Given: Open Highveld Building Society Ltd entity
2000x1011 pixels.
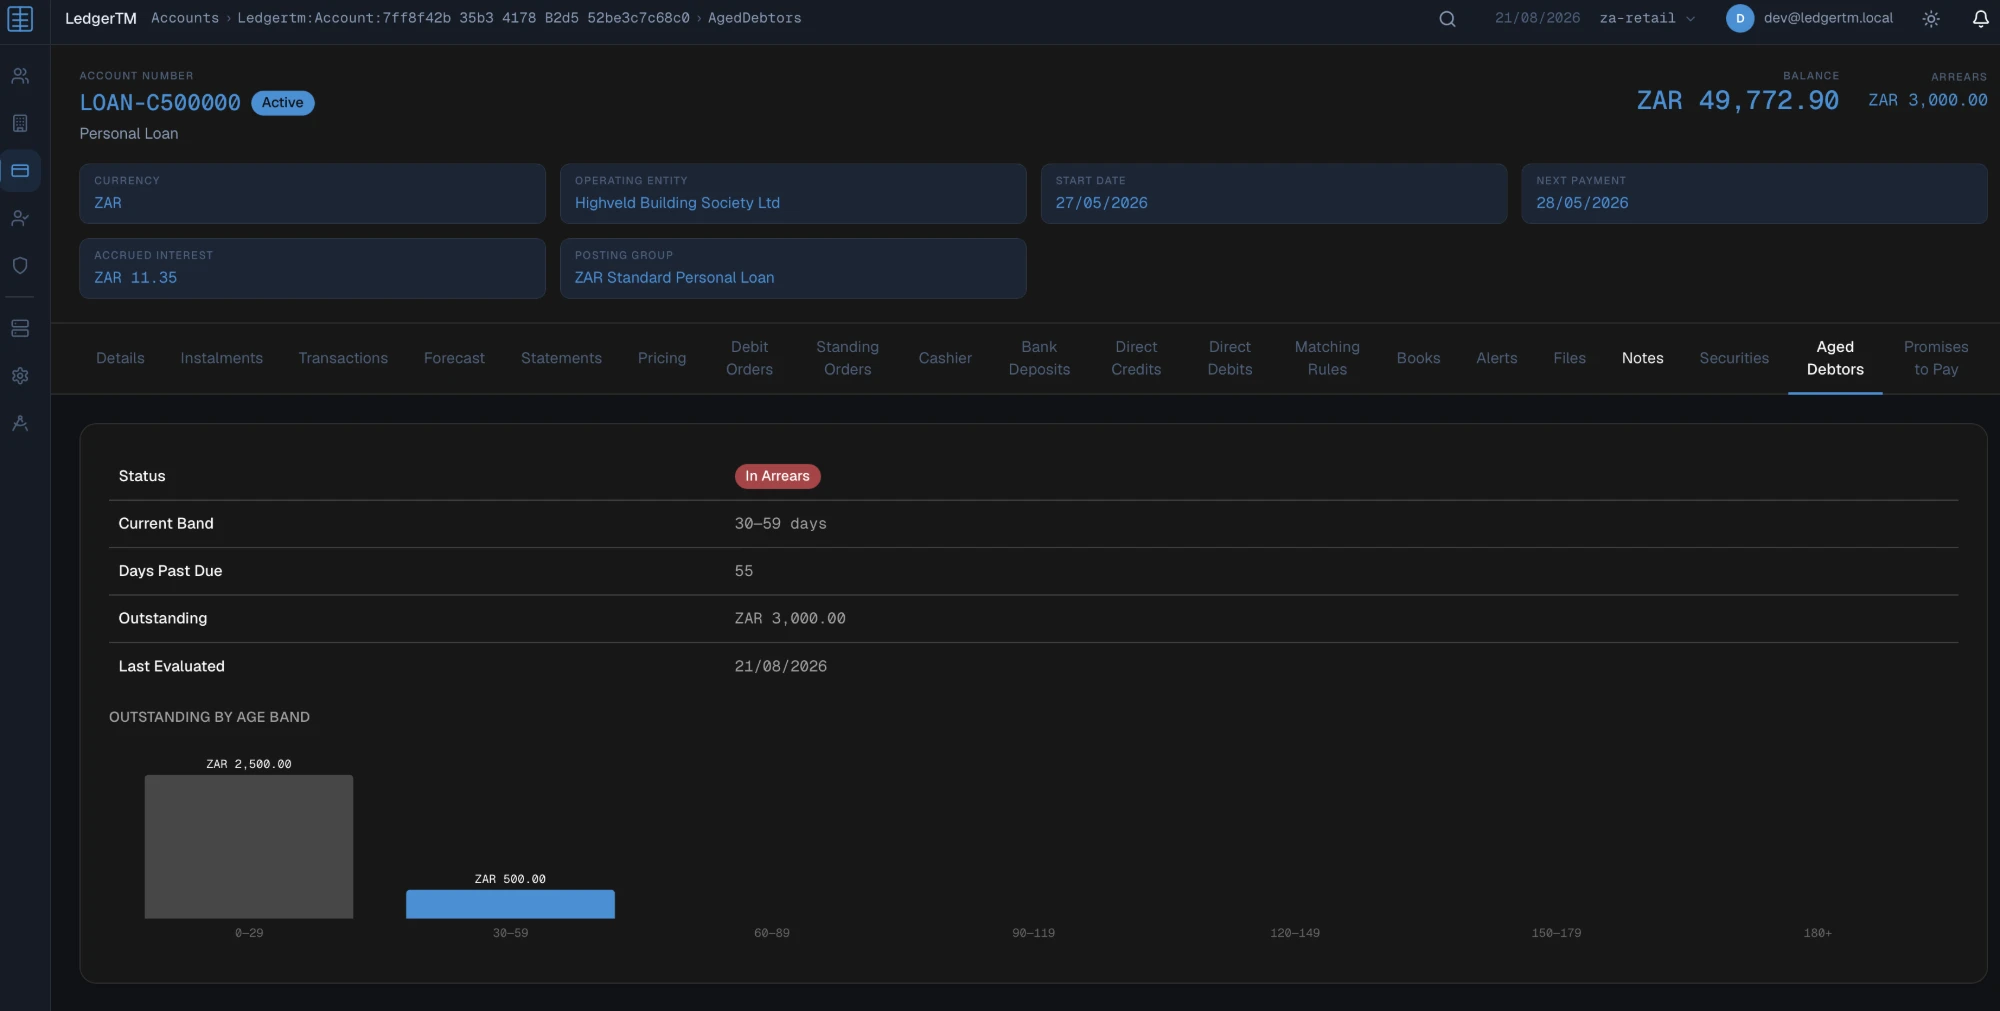Looking at the screenshot, I should tap(677, 203).
